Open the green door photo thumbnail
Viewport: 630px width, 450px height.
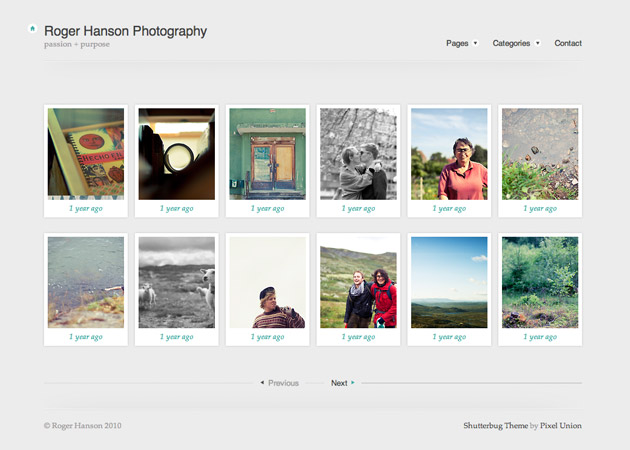coord(267,153)
